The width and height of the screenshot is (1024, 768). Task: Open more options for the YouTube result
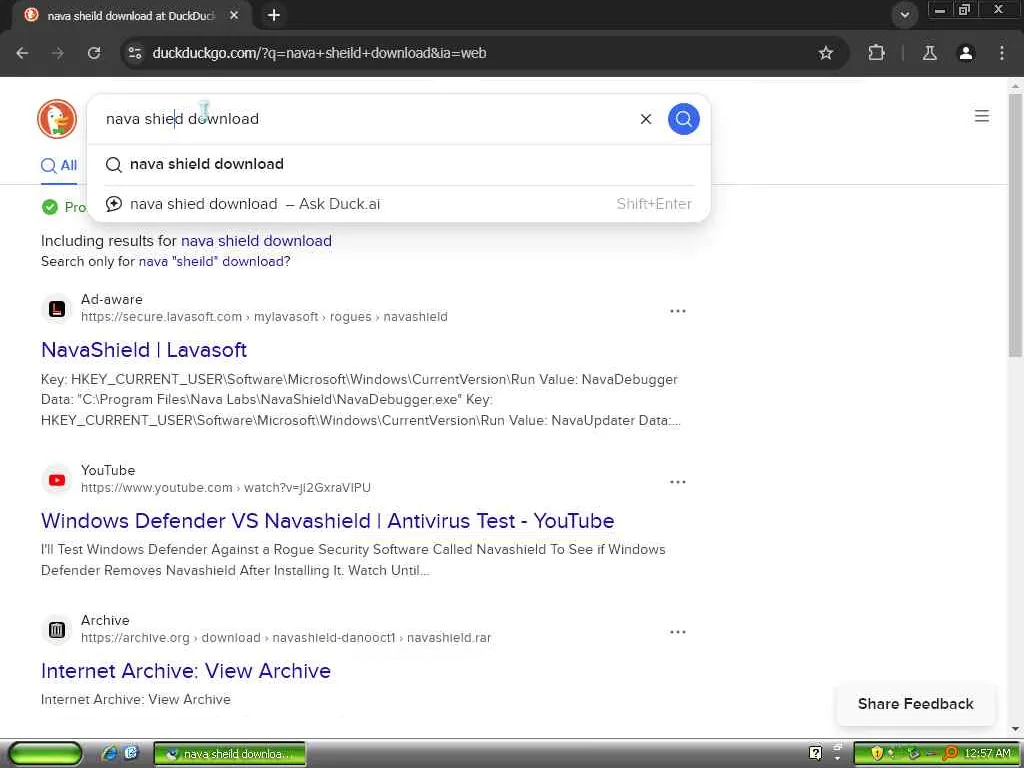678,482
